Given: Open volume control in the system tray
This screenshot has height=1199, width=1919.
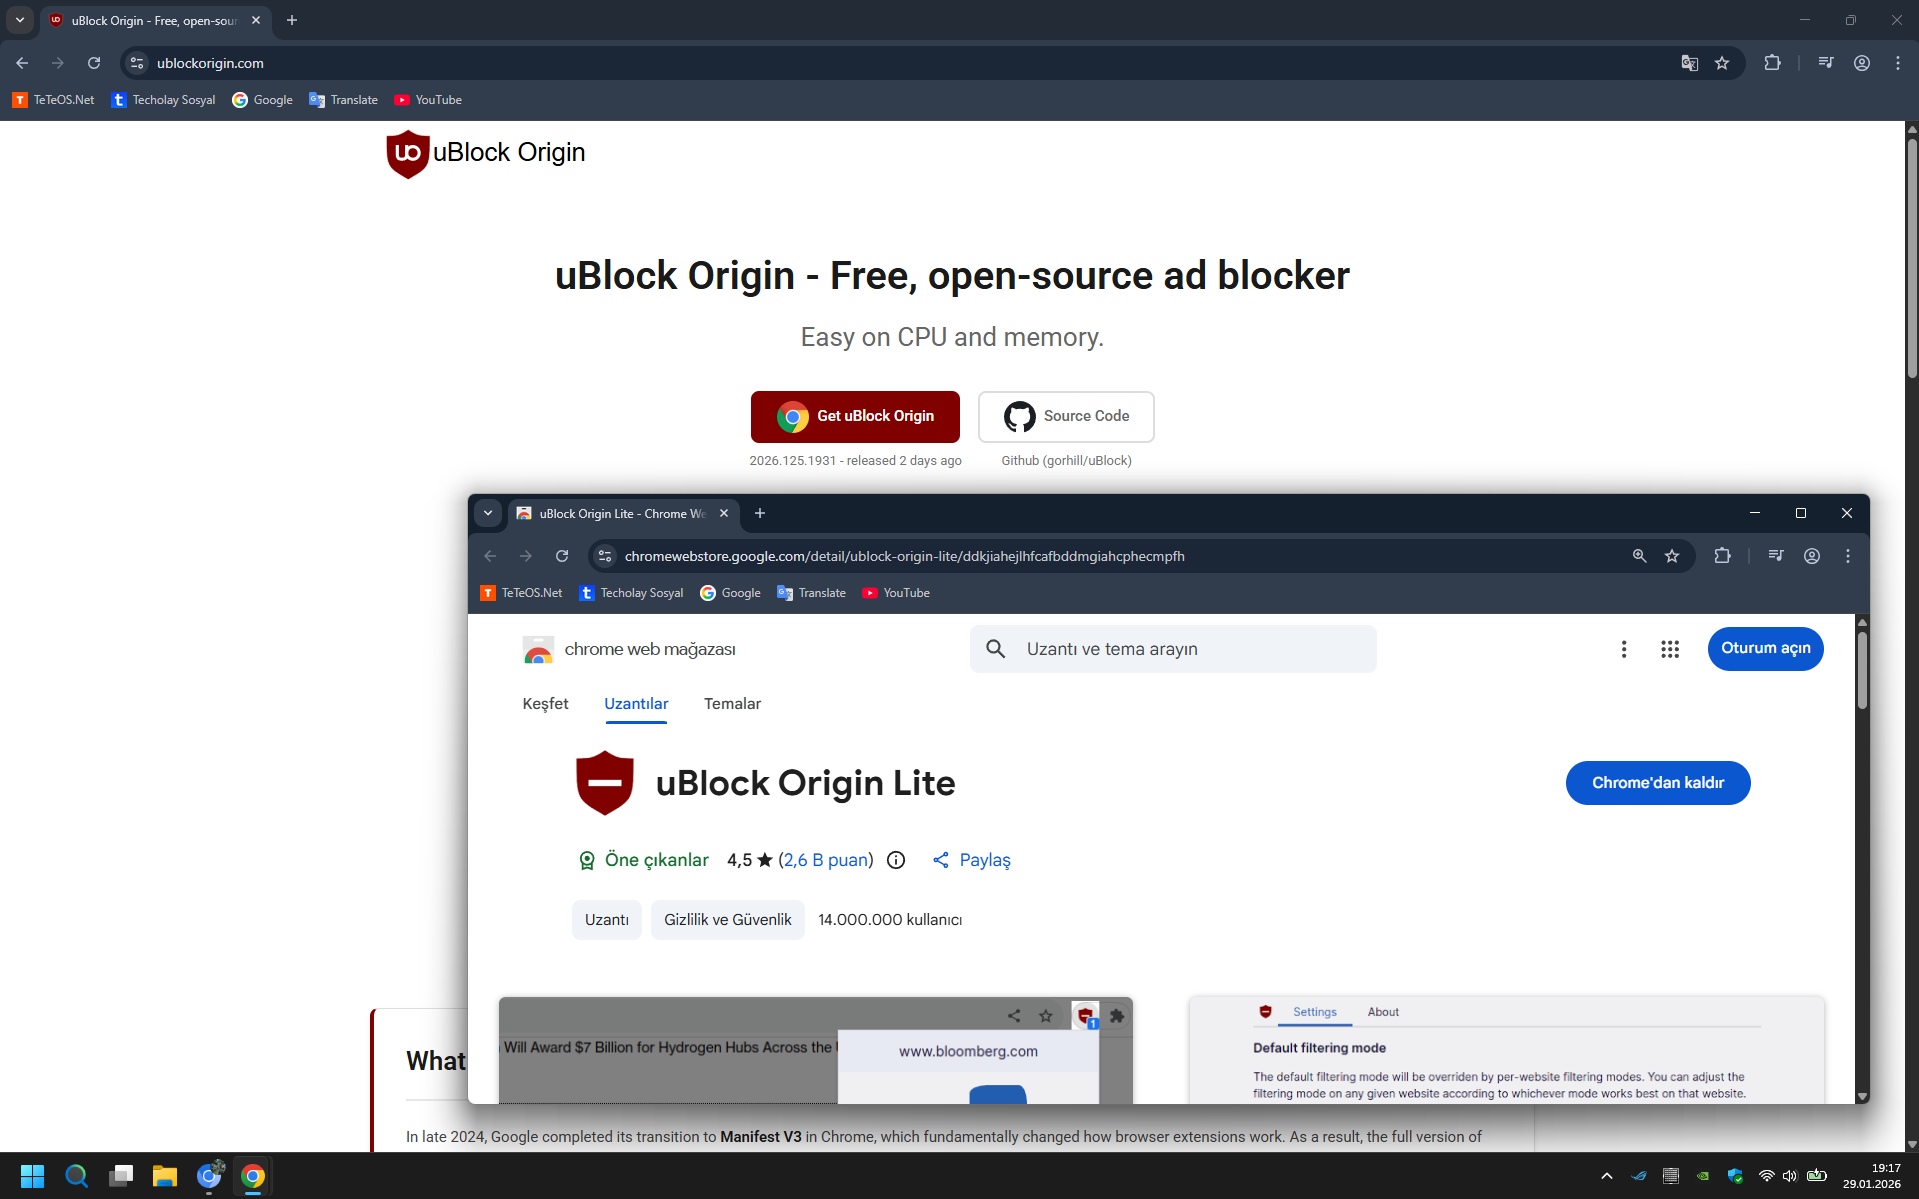Looking at the screenshot, I should click(1790, 1176).
